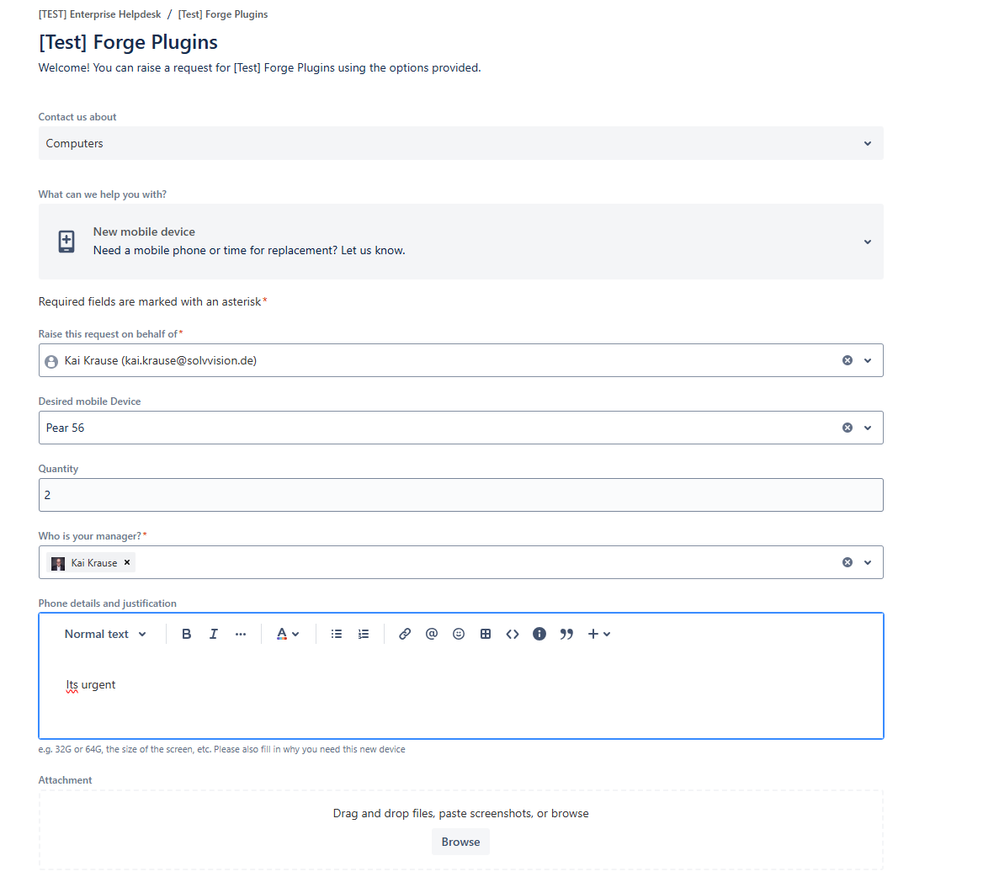Insert a link in editor

[x=405, y=634]
